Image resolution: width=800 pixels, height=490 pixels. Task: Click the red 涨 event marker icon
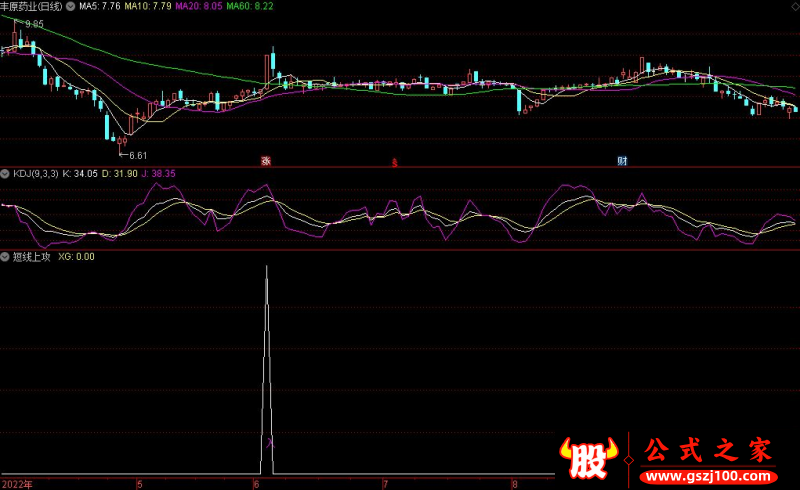267,160
